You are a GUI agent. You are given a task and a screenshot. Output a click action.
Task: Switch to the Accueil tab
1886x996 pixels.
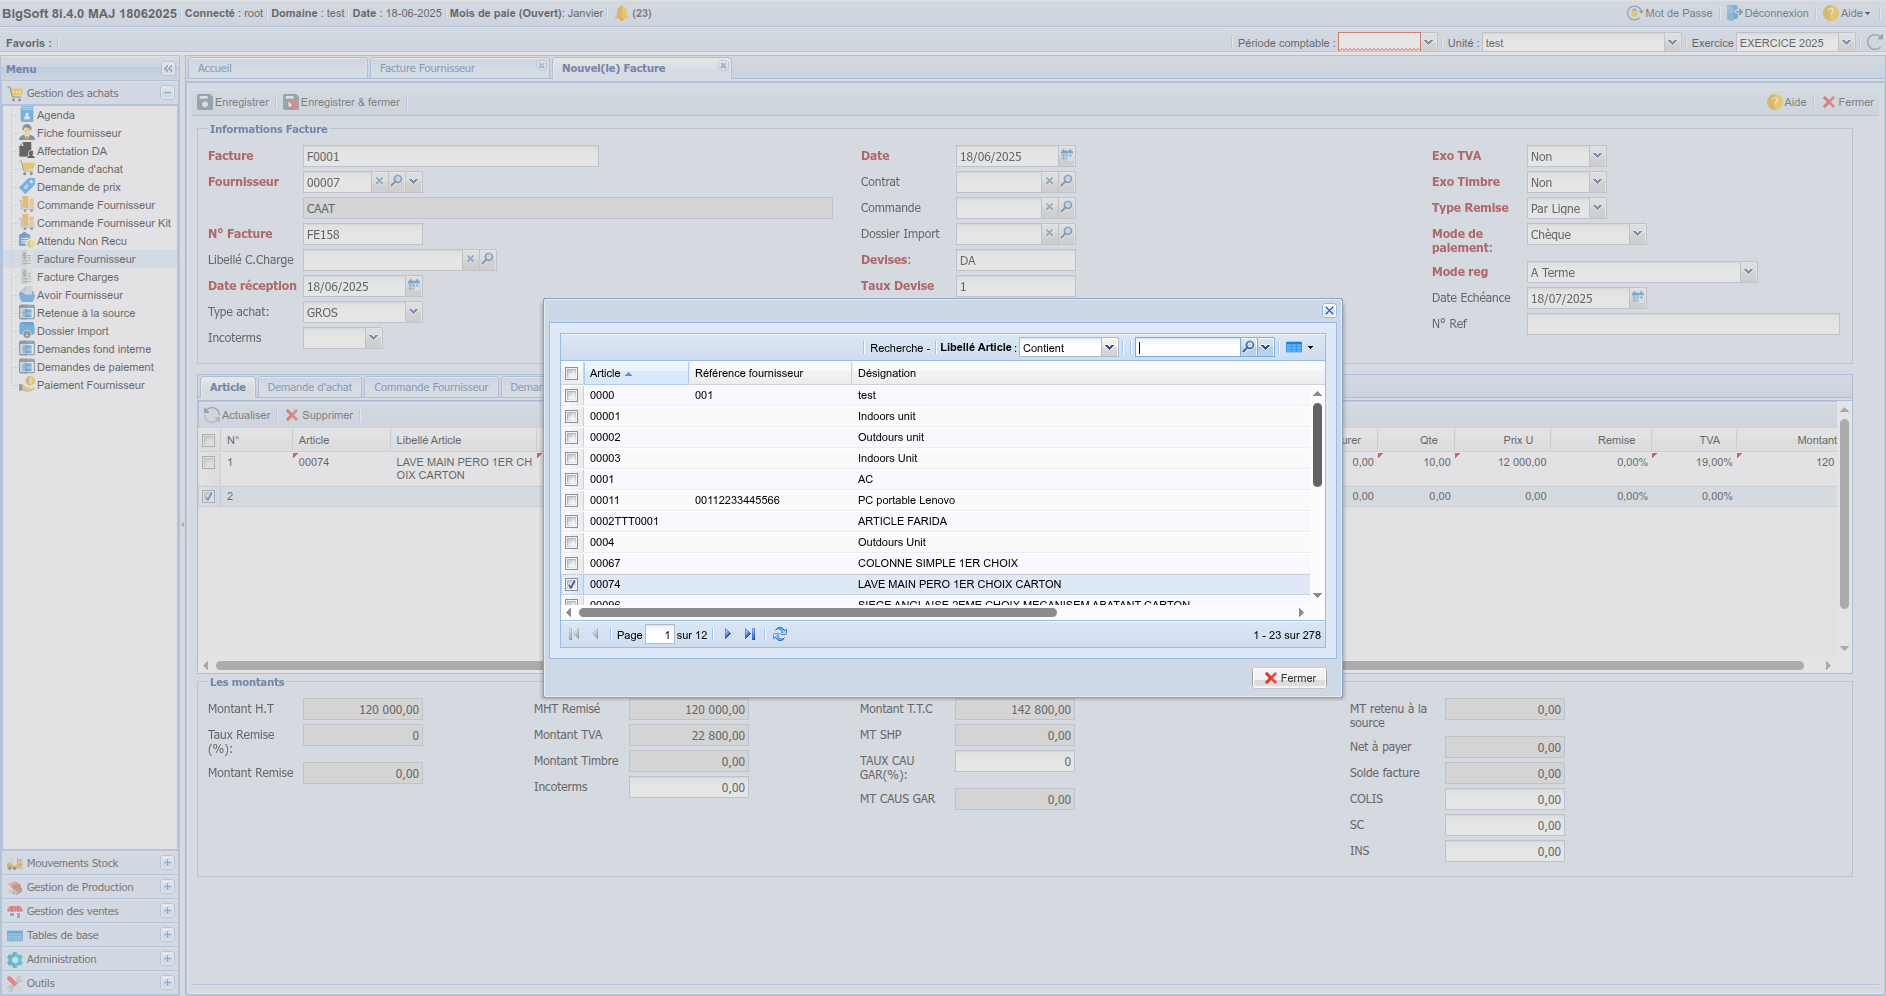(277, 68)
